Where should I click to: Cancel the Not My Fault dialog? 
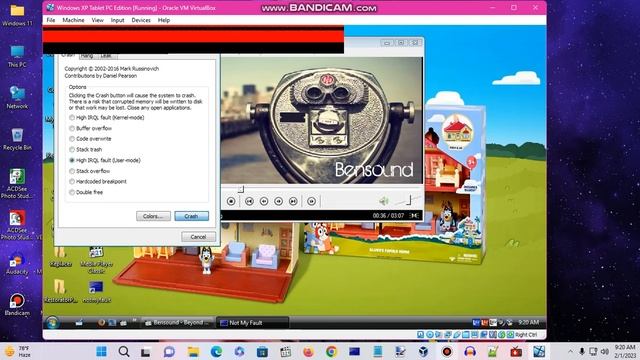[x=198, y=237]
